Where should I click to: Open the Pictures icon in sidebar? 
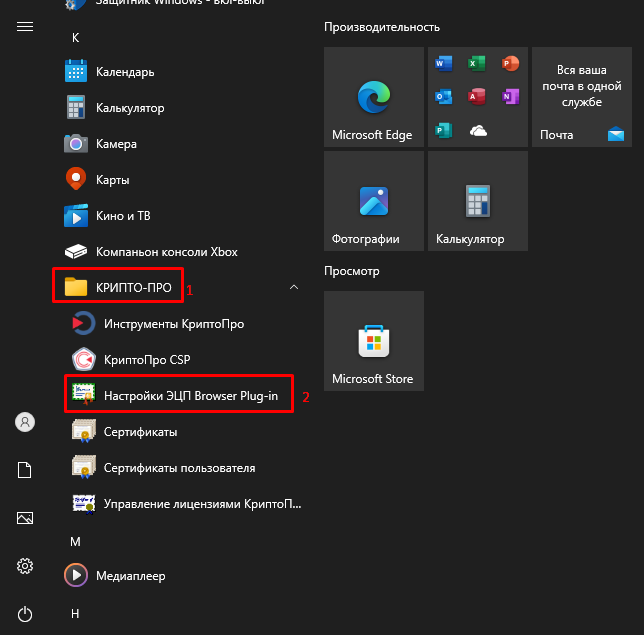click(25, 518)
